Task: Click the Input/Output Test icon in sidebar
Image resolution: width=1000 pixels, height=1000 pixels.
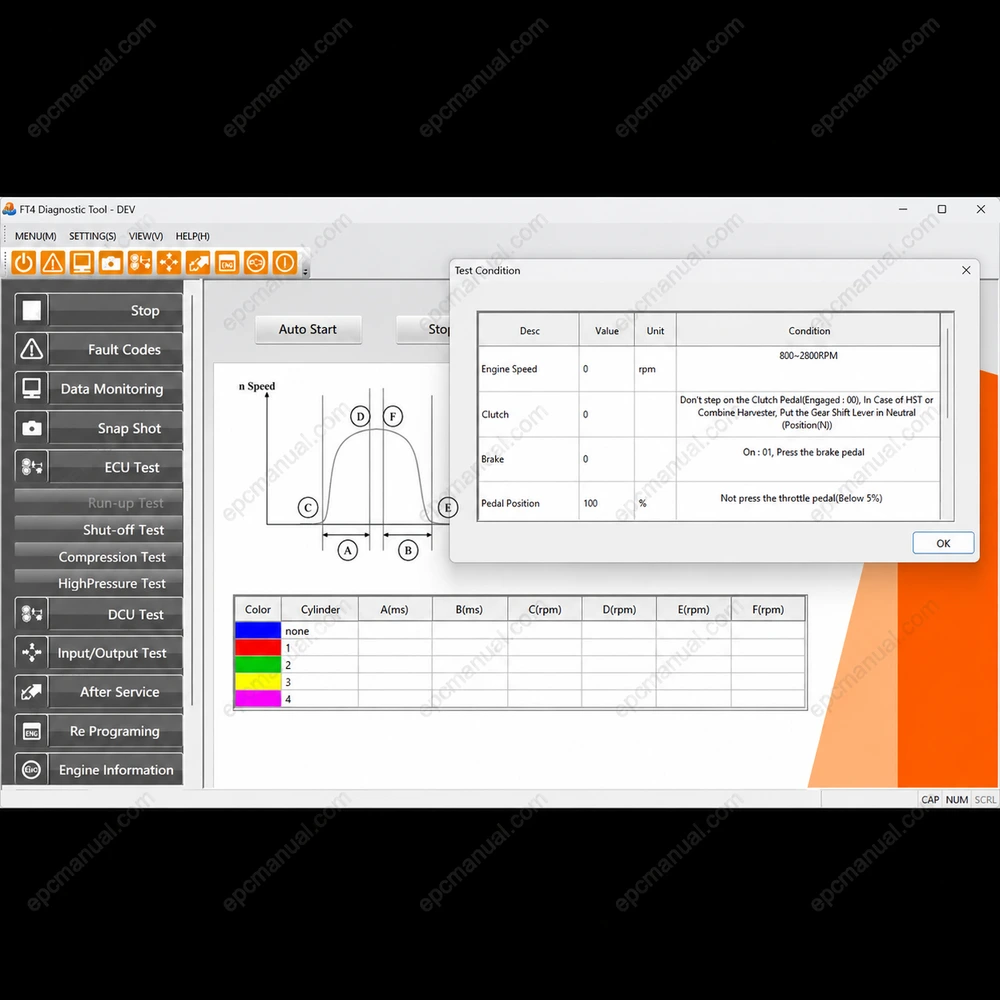Action: [x=31, y=652]
